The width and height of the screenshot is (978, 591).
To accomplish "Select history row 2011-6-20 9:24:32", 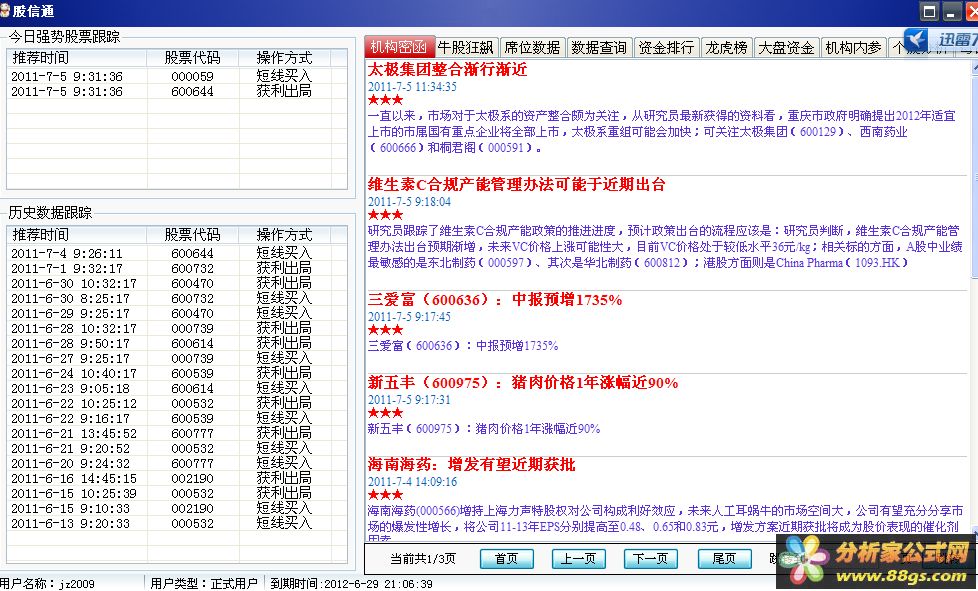I will pyautogui.click(x=177, y=464).
